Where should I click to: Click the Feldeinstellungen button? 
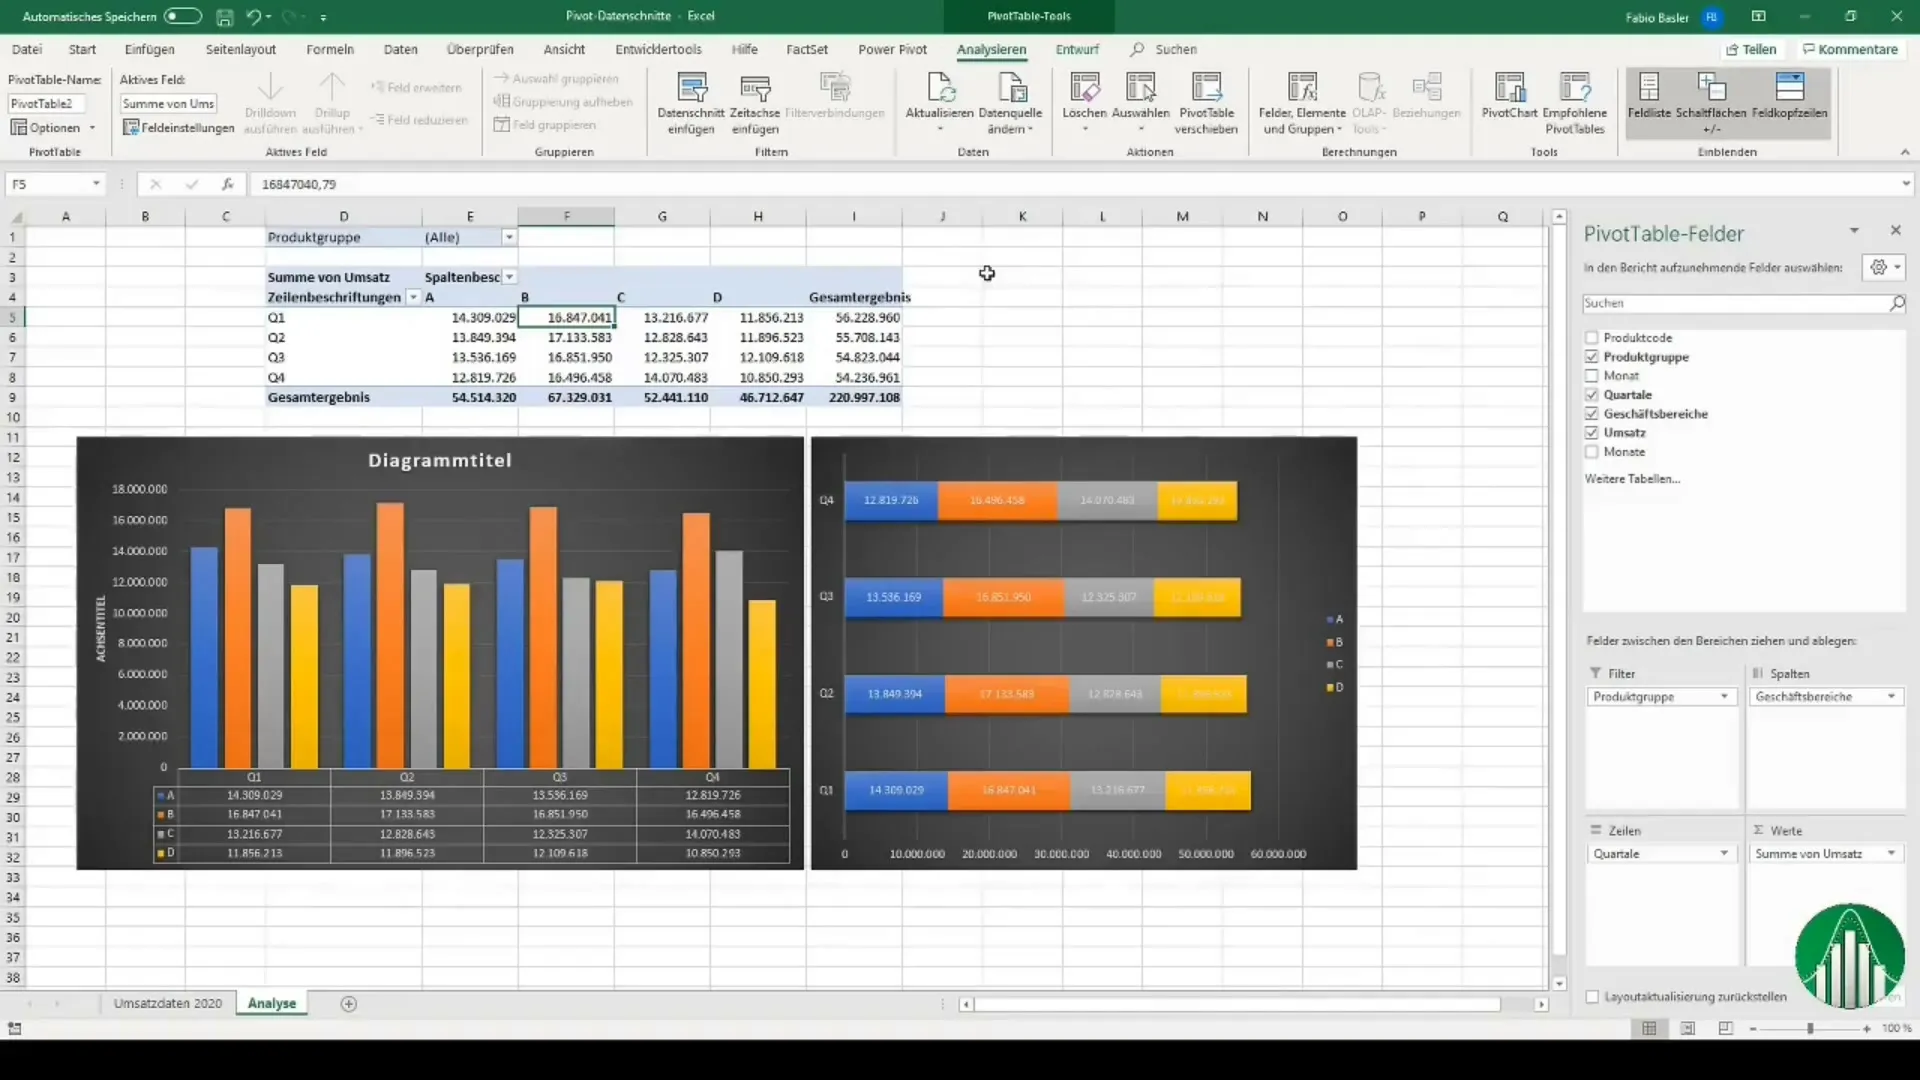point(178,128)
